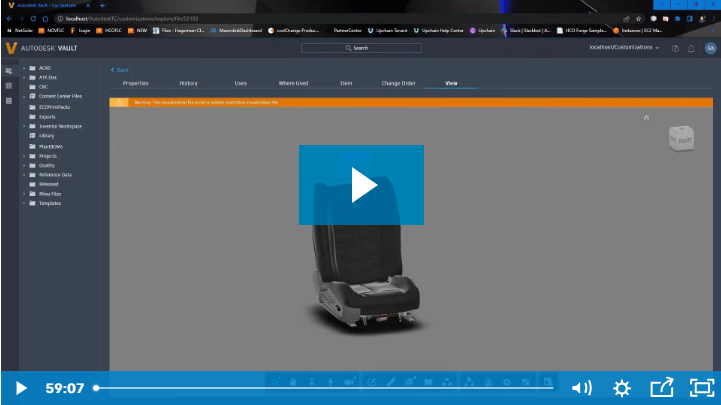The width and height of the screenshot is (721, 405).
Task: Open the SA user avatar menu
Action: pyautogui.click(x=710, y=48)
